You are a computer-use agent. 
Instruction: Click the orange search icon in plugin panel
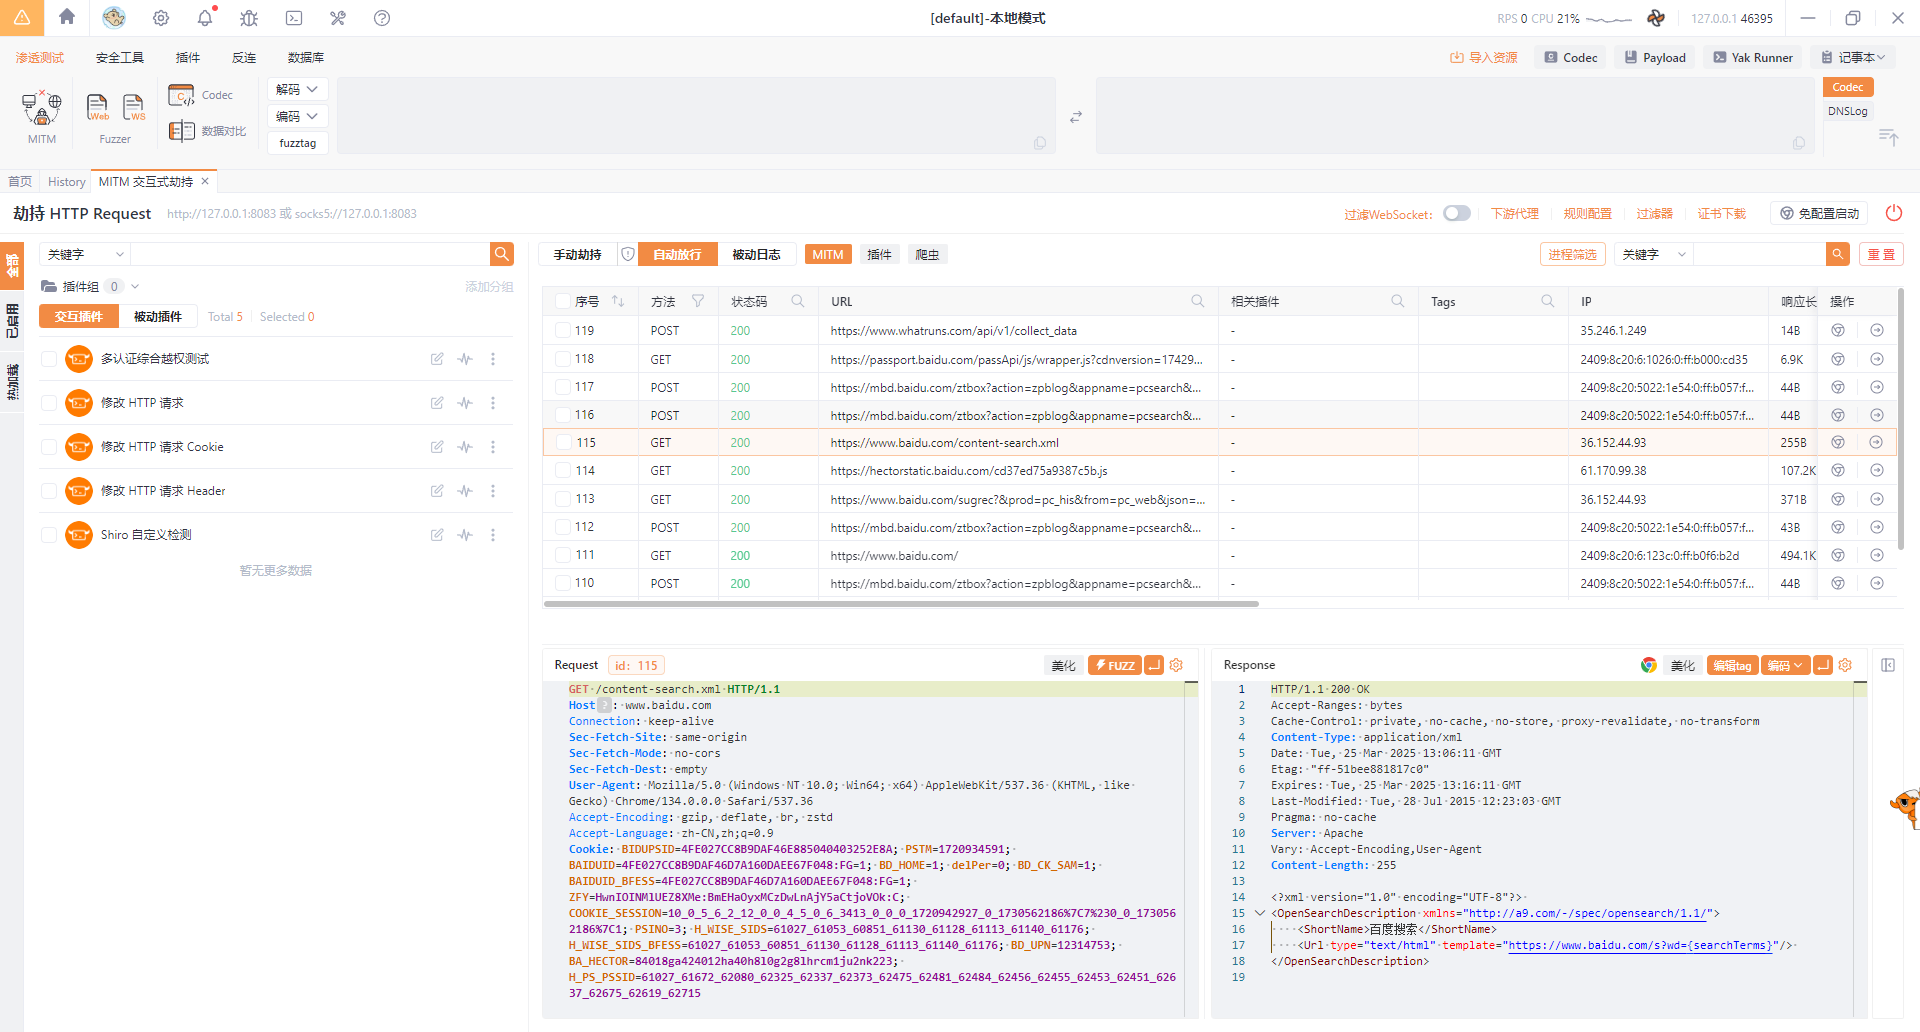pos(502,254)
